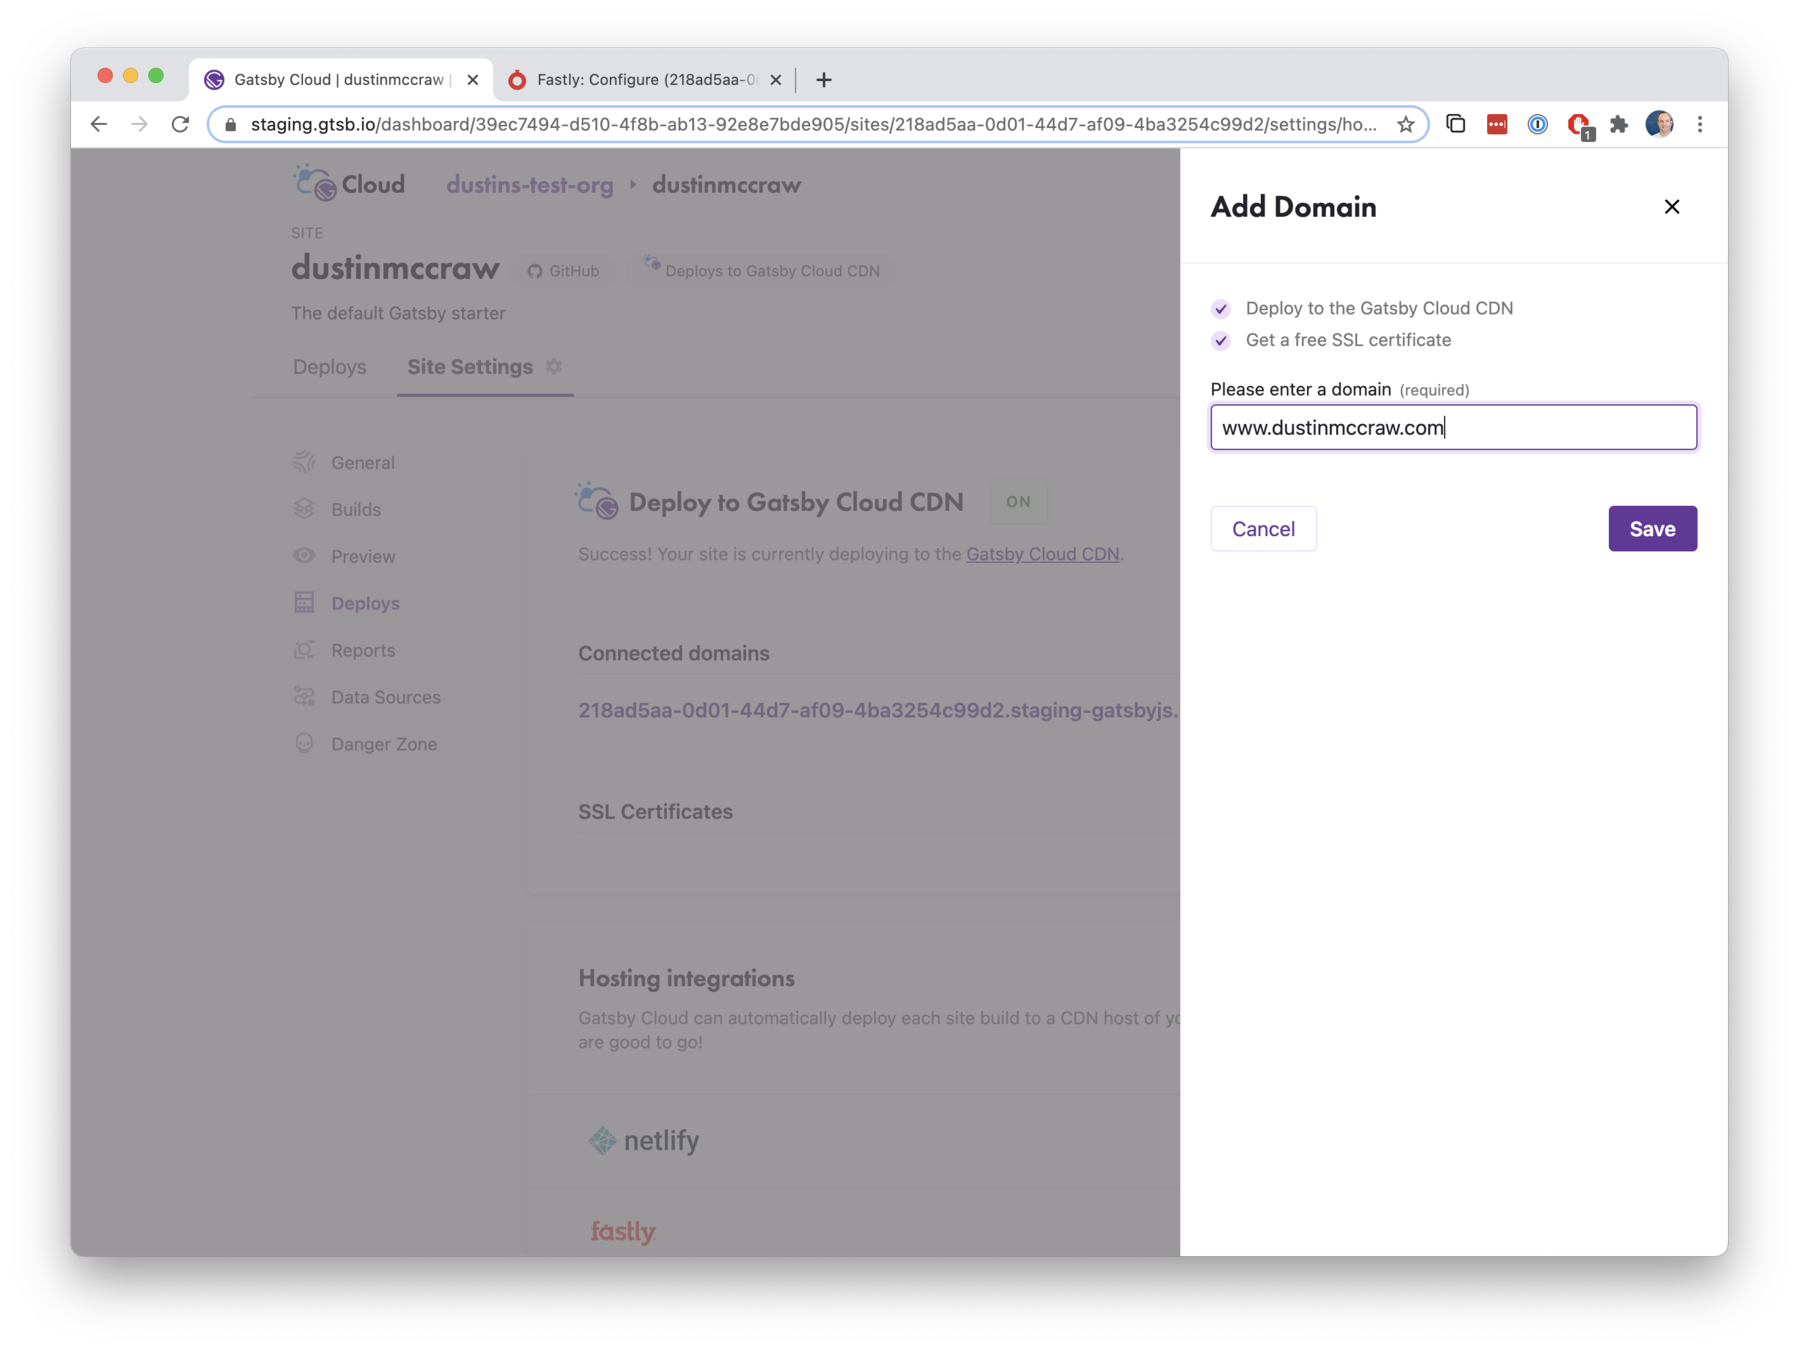Go forward in browser history
The height and width of the screenshot is (1350, 1799).
[139, 125]
